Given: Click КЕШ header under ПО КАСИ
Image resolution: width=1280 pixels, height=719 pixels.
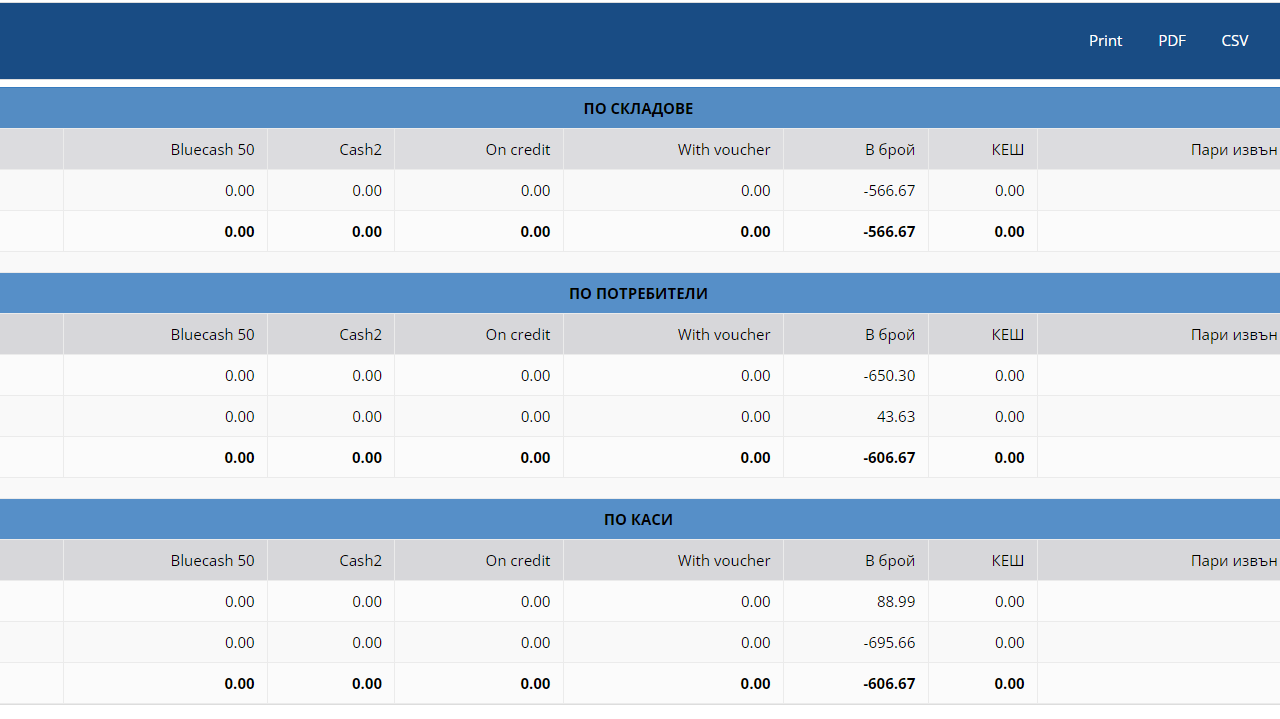Looking at the screenshot, I should pos(1008,561).
